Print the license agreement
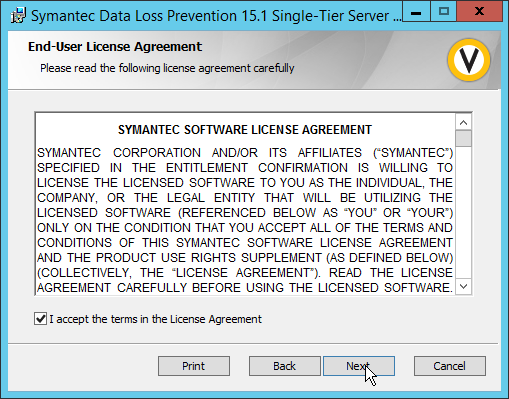 [194, 366]
